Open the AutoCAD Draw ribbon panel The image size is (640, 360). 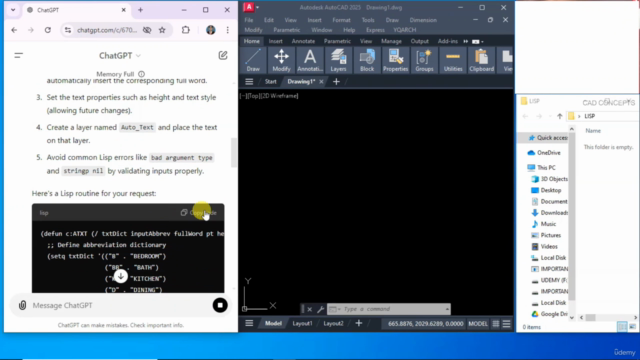(x=253, y=60)
